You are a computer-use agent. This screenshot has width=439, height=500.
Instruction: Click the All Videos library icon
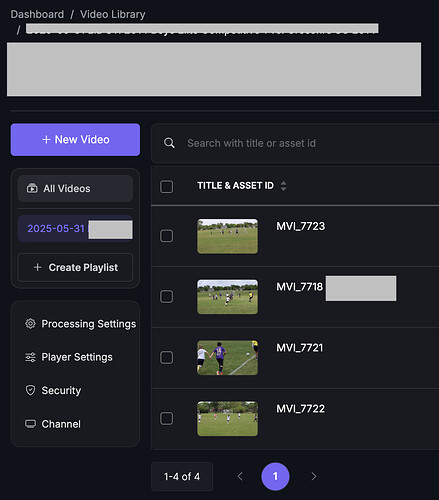point(32,188)
